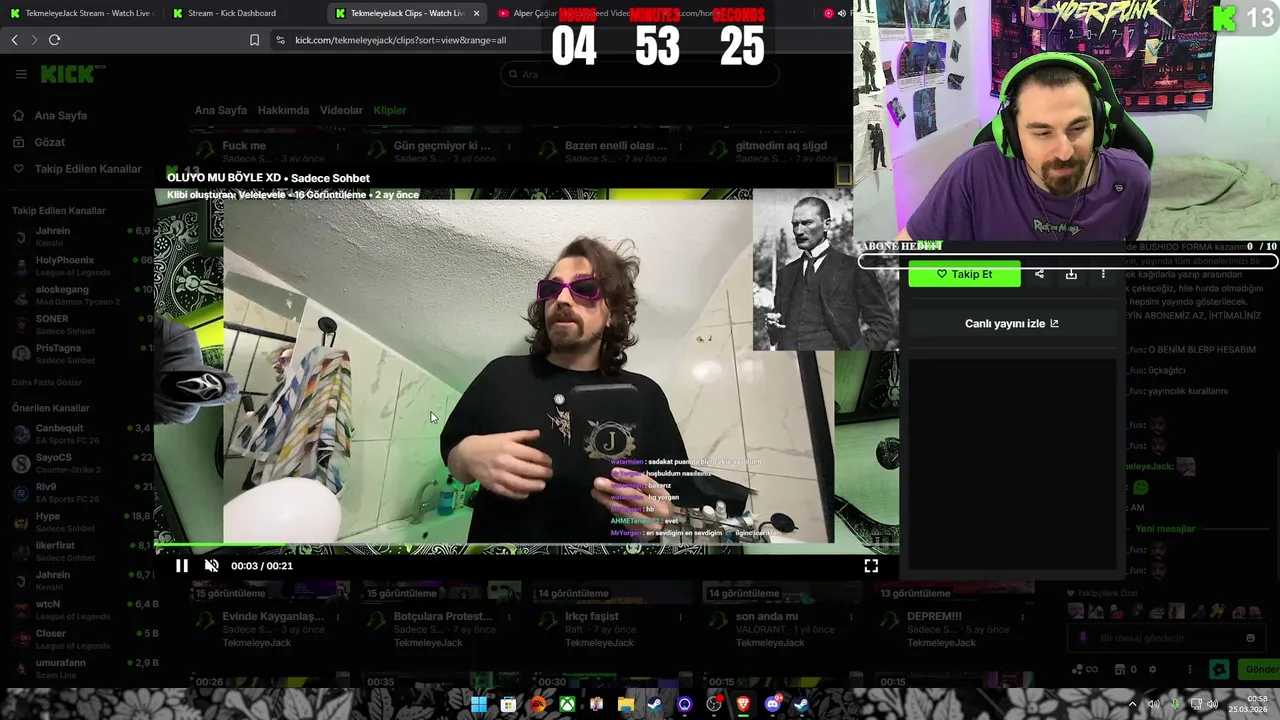Open options menu for Evinde Kayganlaş... clip
1280x720 pixels.
coord(338,618)
